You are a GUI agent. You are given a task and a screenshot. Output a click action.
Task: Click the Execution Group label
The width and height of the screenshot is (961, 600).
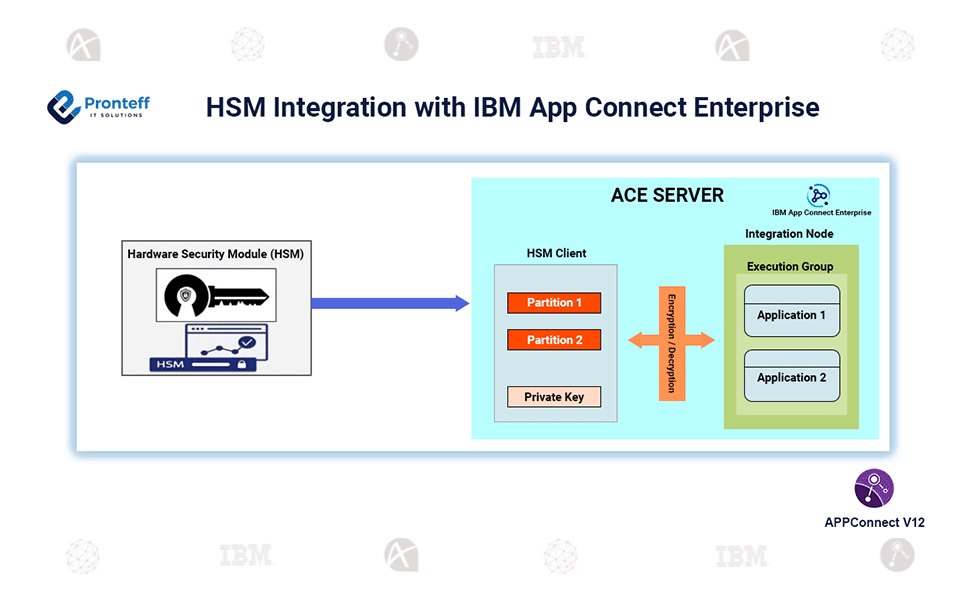pyautogui.click(x=790, y=267)
